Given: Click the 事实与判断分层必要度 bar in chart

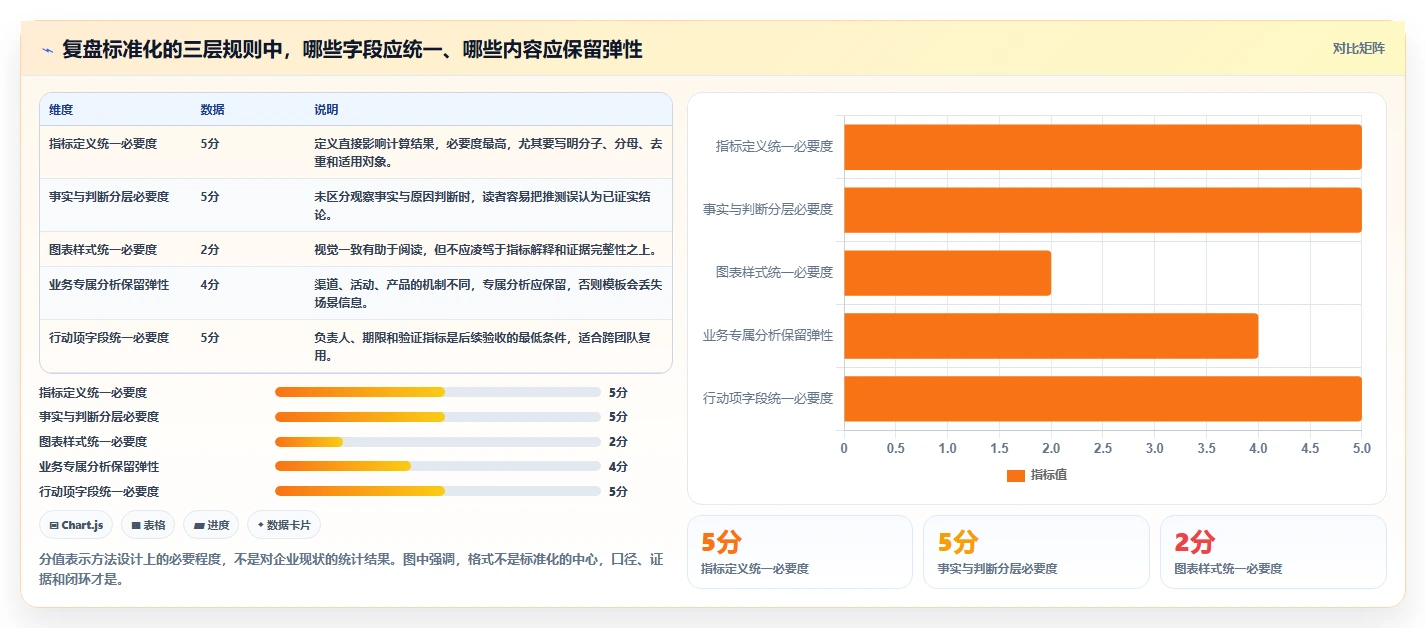Looking at the screenshot, I should tap(1103, 210).
